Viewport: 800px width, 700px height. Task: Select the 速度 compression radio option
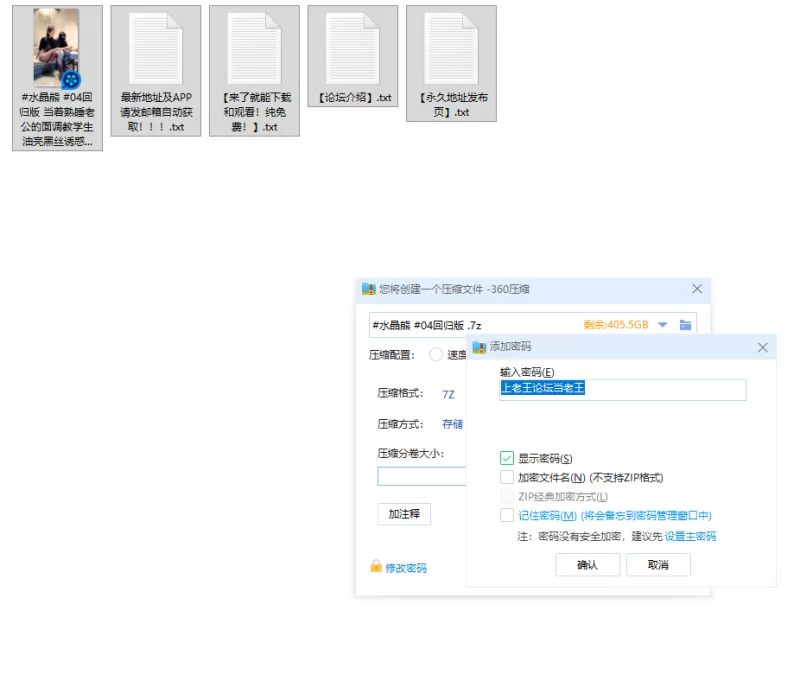coord(436,354)
